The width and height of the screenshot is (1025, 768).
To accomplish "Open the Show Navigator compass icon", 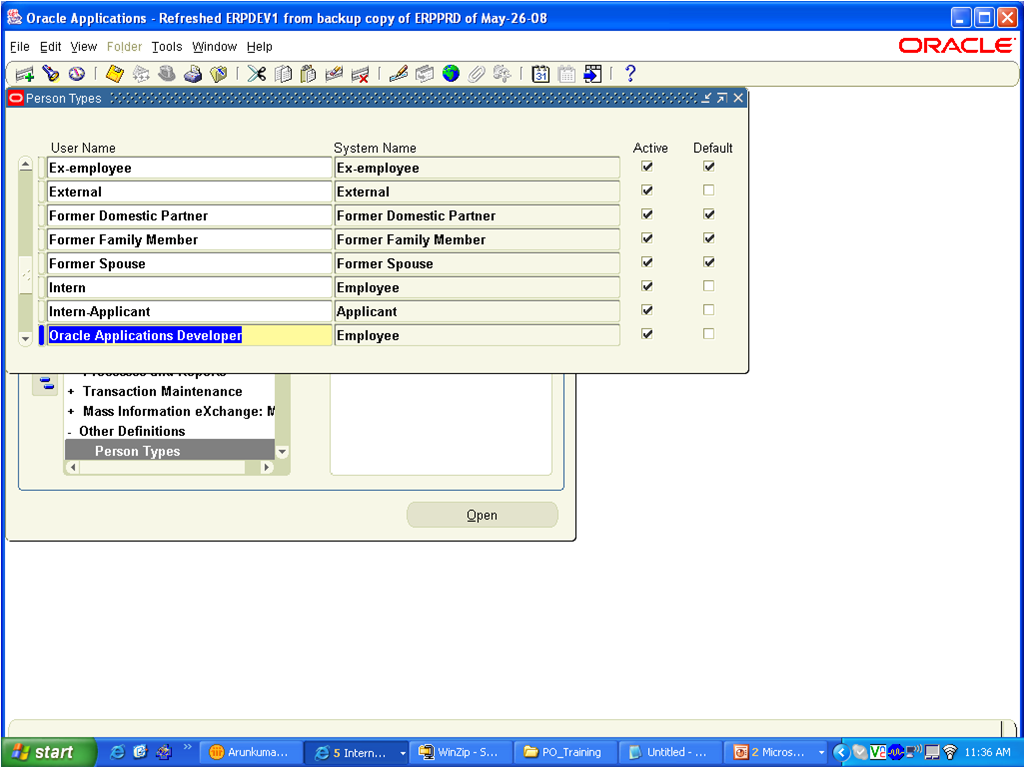I will (77, 73).
